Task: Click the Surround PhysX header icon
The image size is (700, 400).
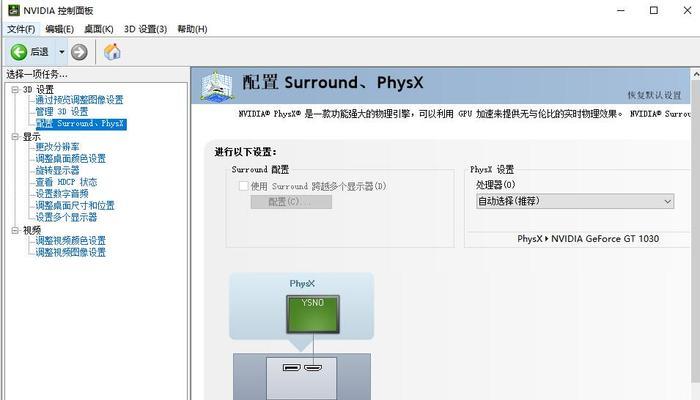Action: [217, 85]
